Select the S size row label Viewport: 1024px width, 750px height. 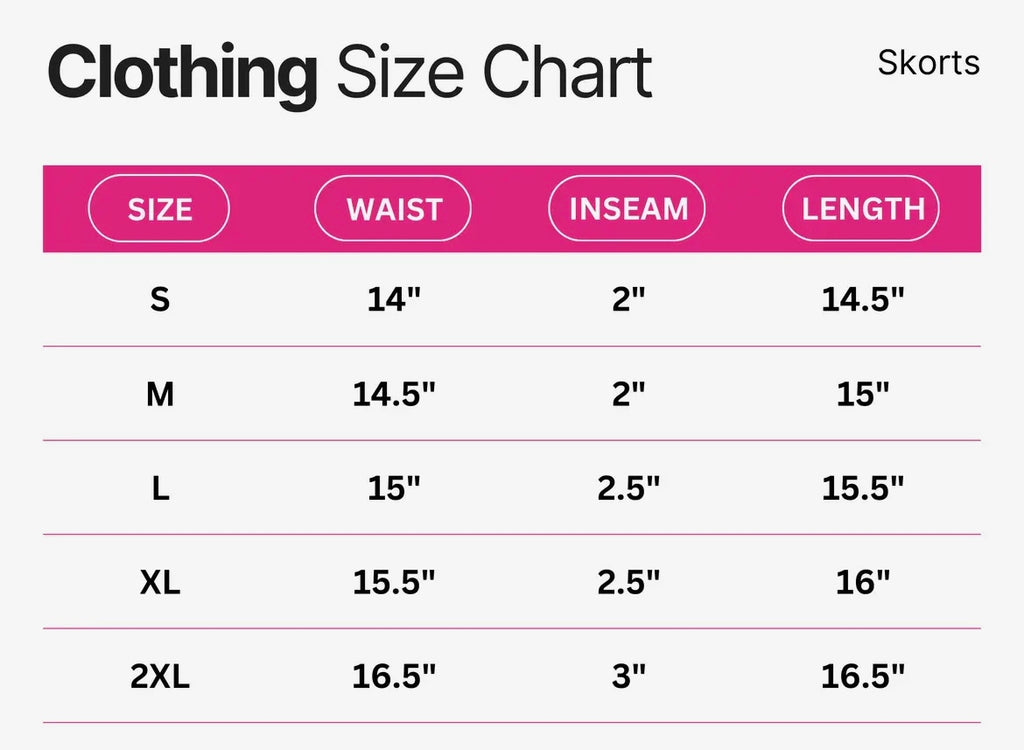pos(160,300)
